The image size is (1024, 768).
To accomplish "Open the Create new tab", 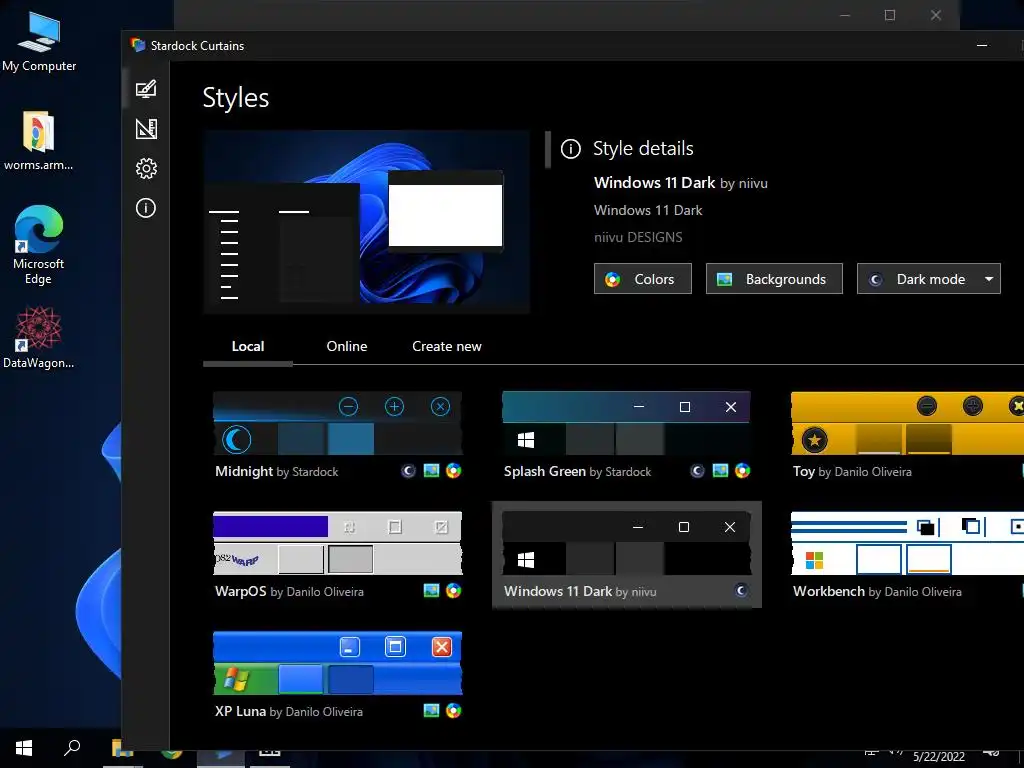I will point(447,347).
